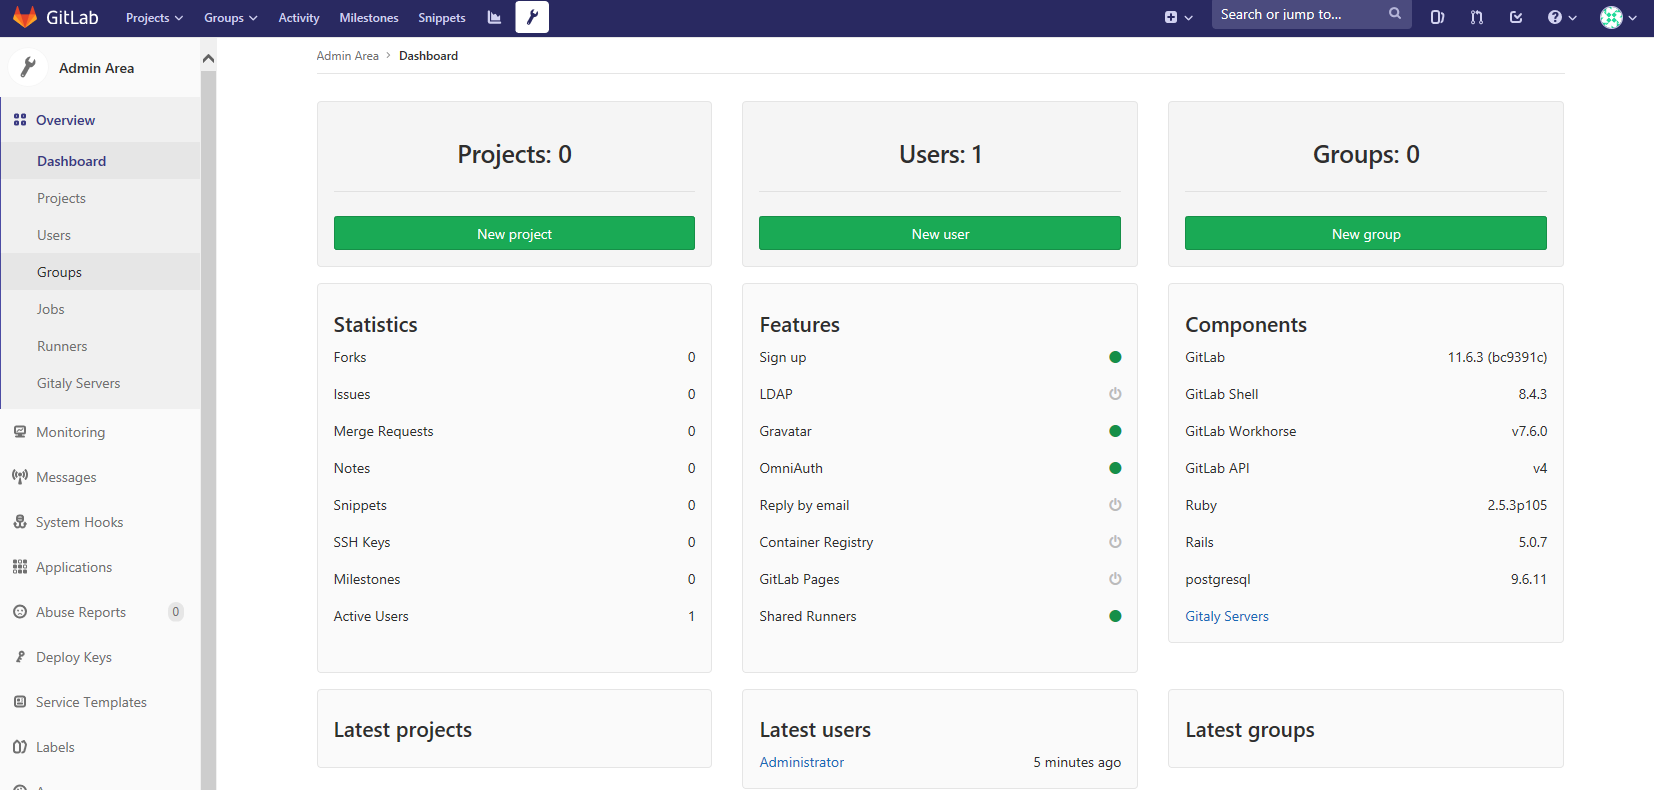Expand the Groups dropdown in navbar

[x=230, y=18]
